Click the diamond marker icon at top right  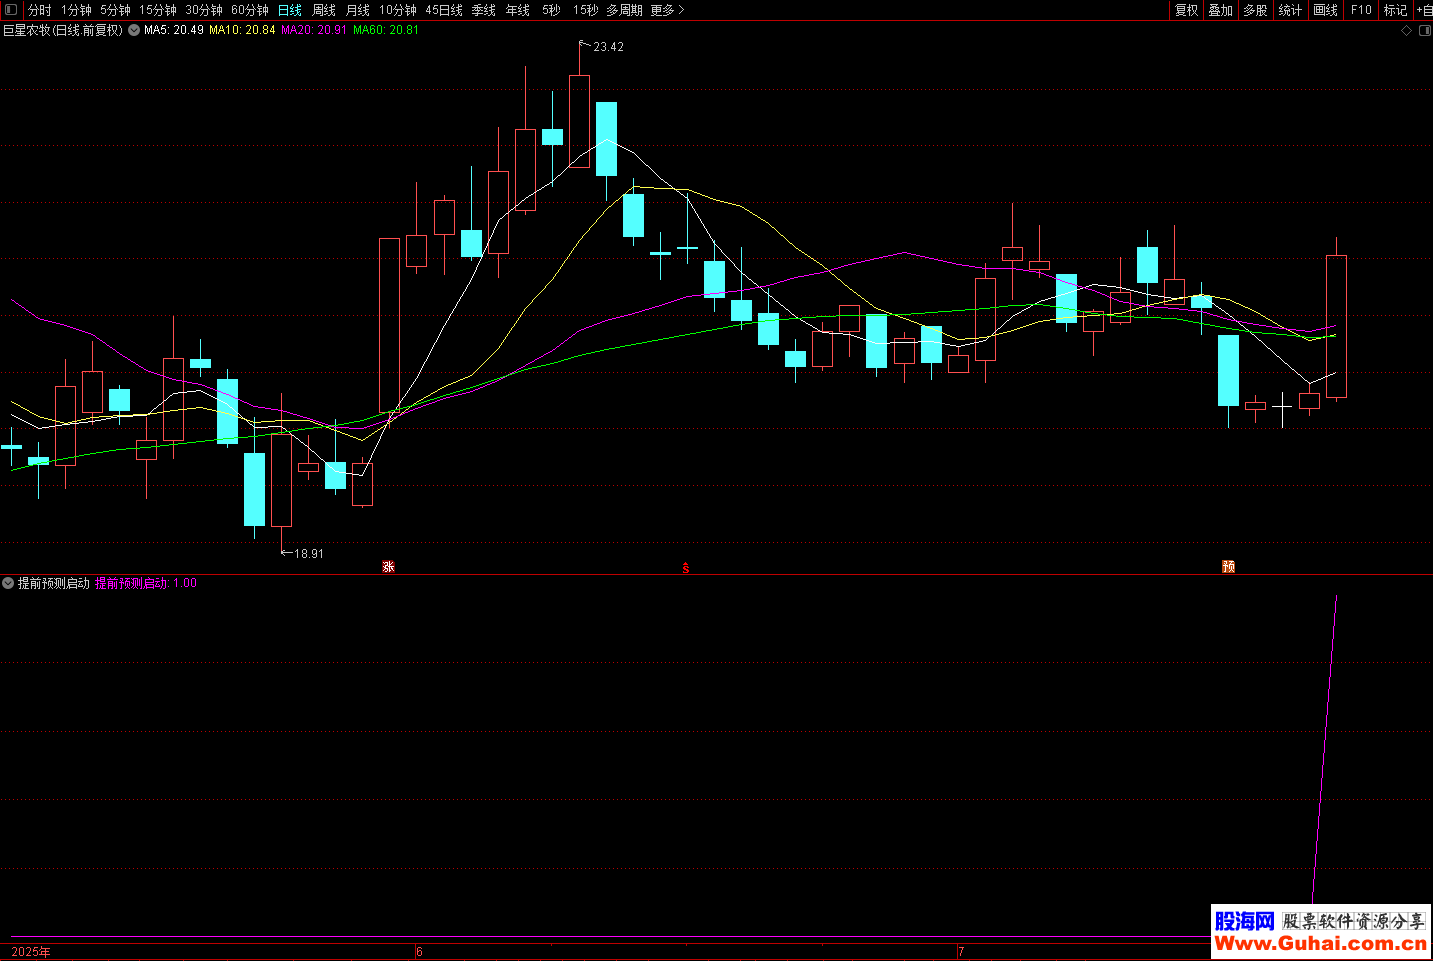pyautogui.click(x=1406, y=31)
